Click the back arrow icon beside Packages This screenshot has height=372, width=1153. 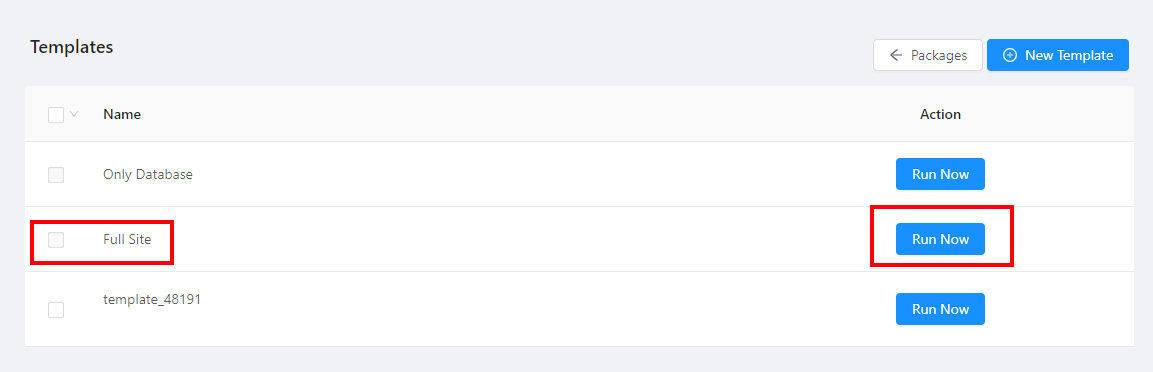click(895, 55)
